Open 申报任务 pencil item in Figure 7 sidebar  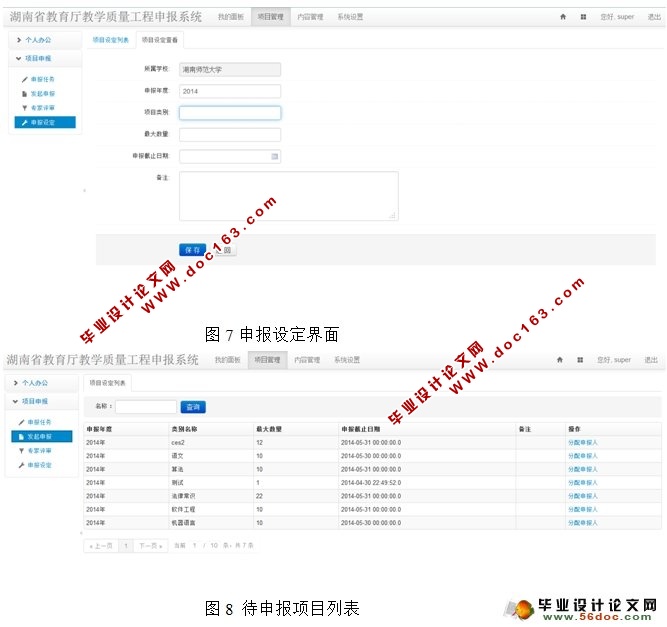pyautogui.click(x=39, y=80)
